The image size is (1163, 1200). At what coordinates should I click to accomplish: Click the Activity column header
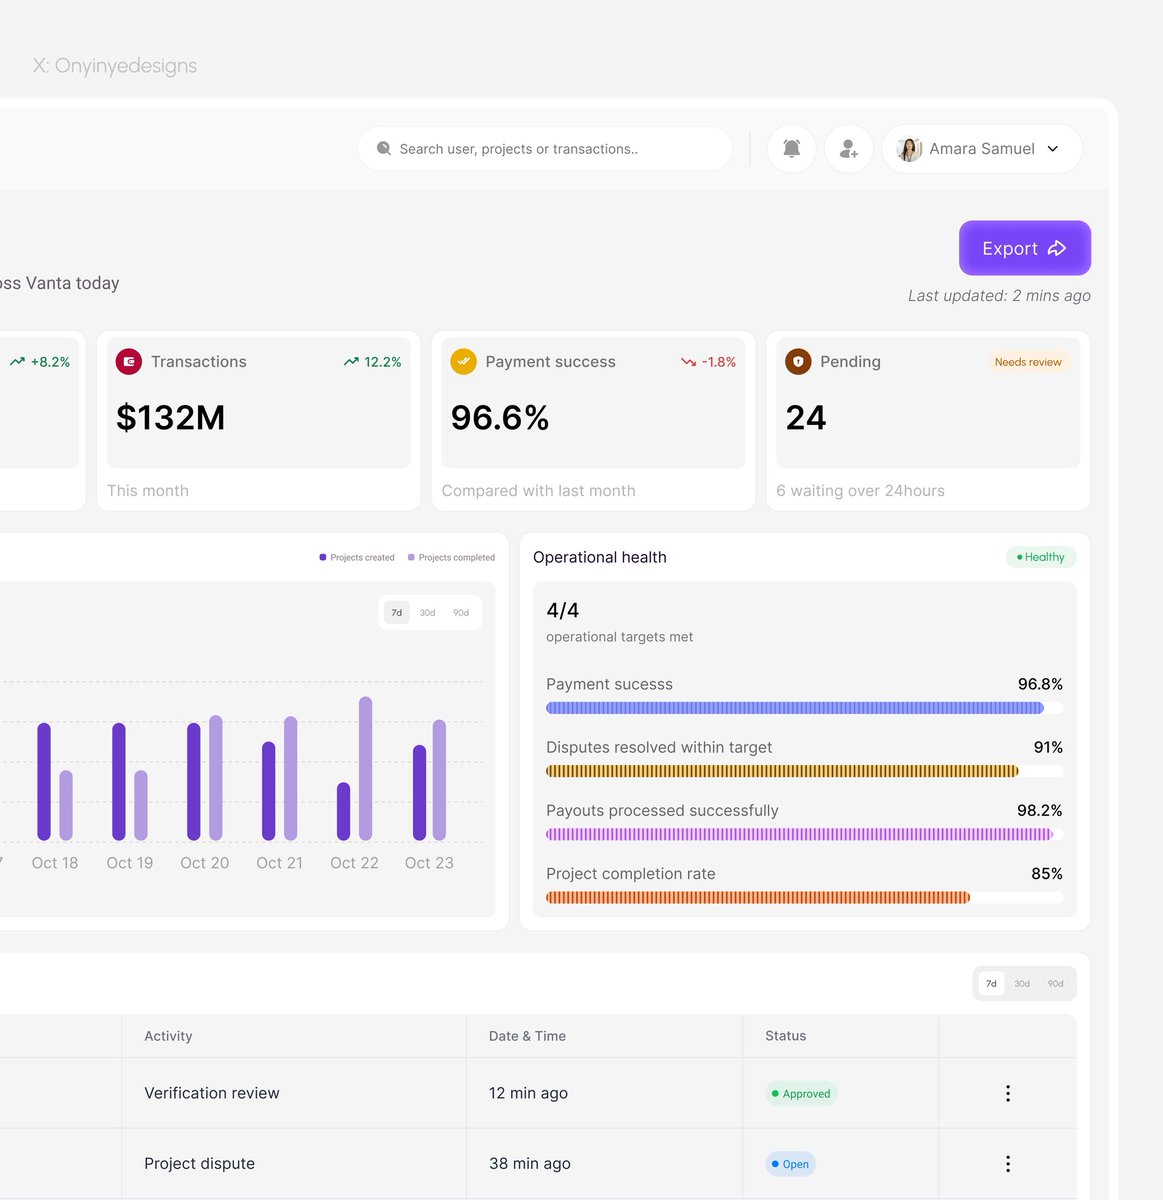168,1036
